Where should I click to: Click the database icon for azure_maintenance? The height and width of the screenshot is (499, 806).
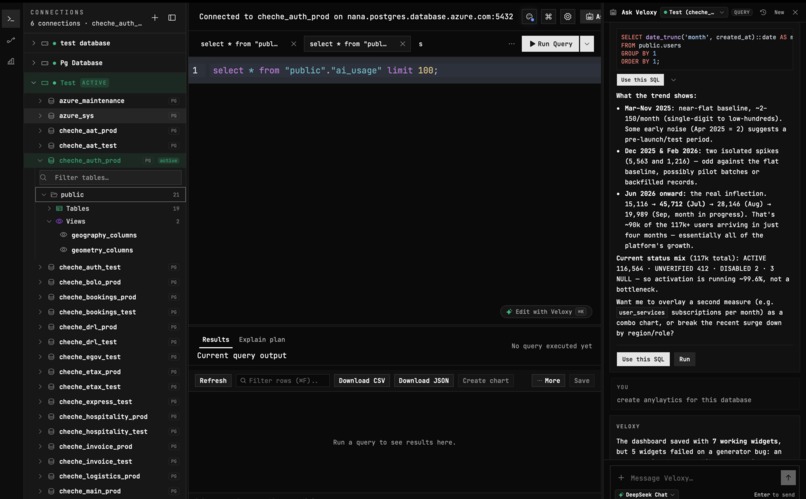point(51,101)
